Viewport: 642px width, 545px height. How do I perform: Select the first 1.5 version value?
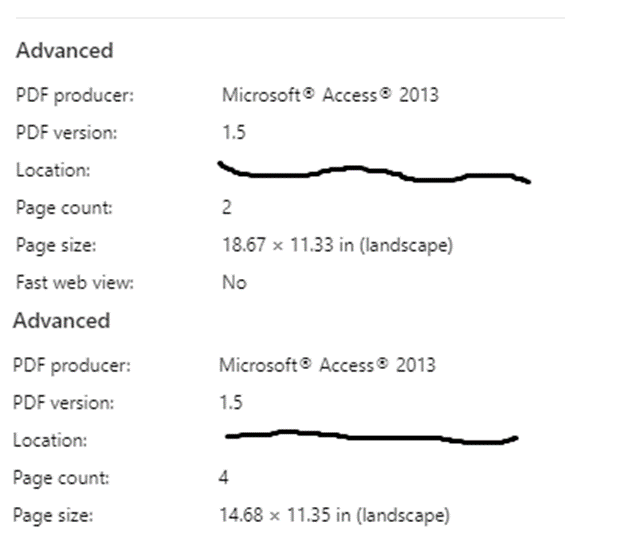coord(234,132)
